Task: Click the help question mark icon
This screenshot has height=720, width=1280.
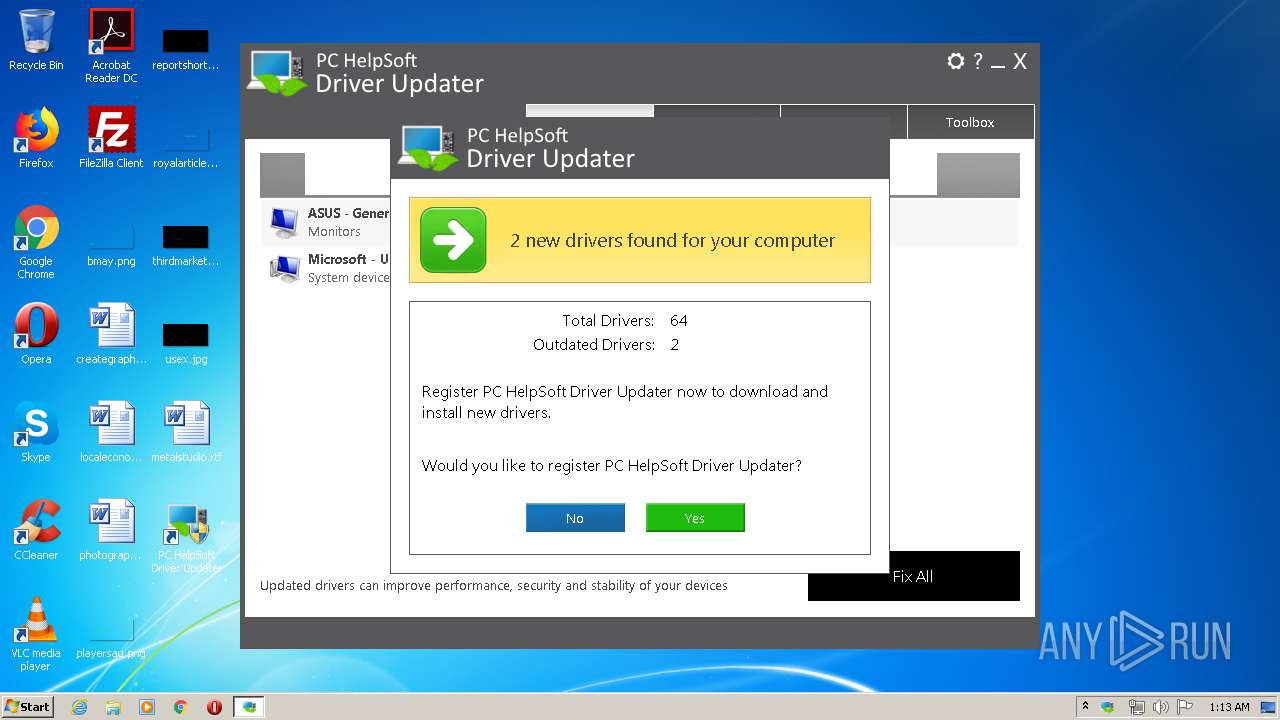Action: pos(978,61)
